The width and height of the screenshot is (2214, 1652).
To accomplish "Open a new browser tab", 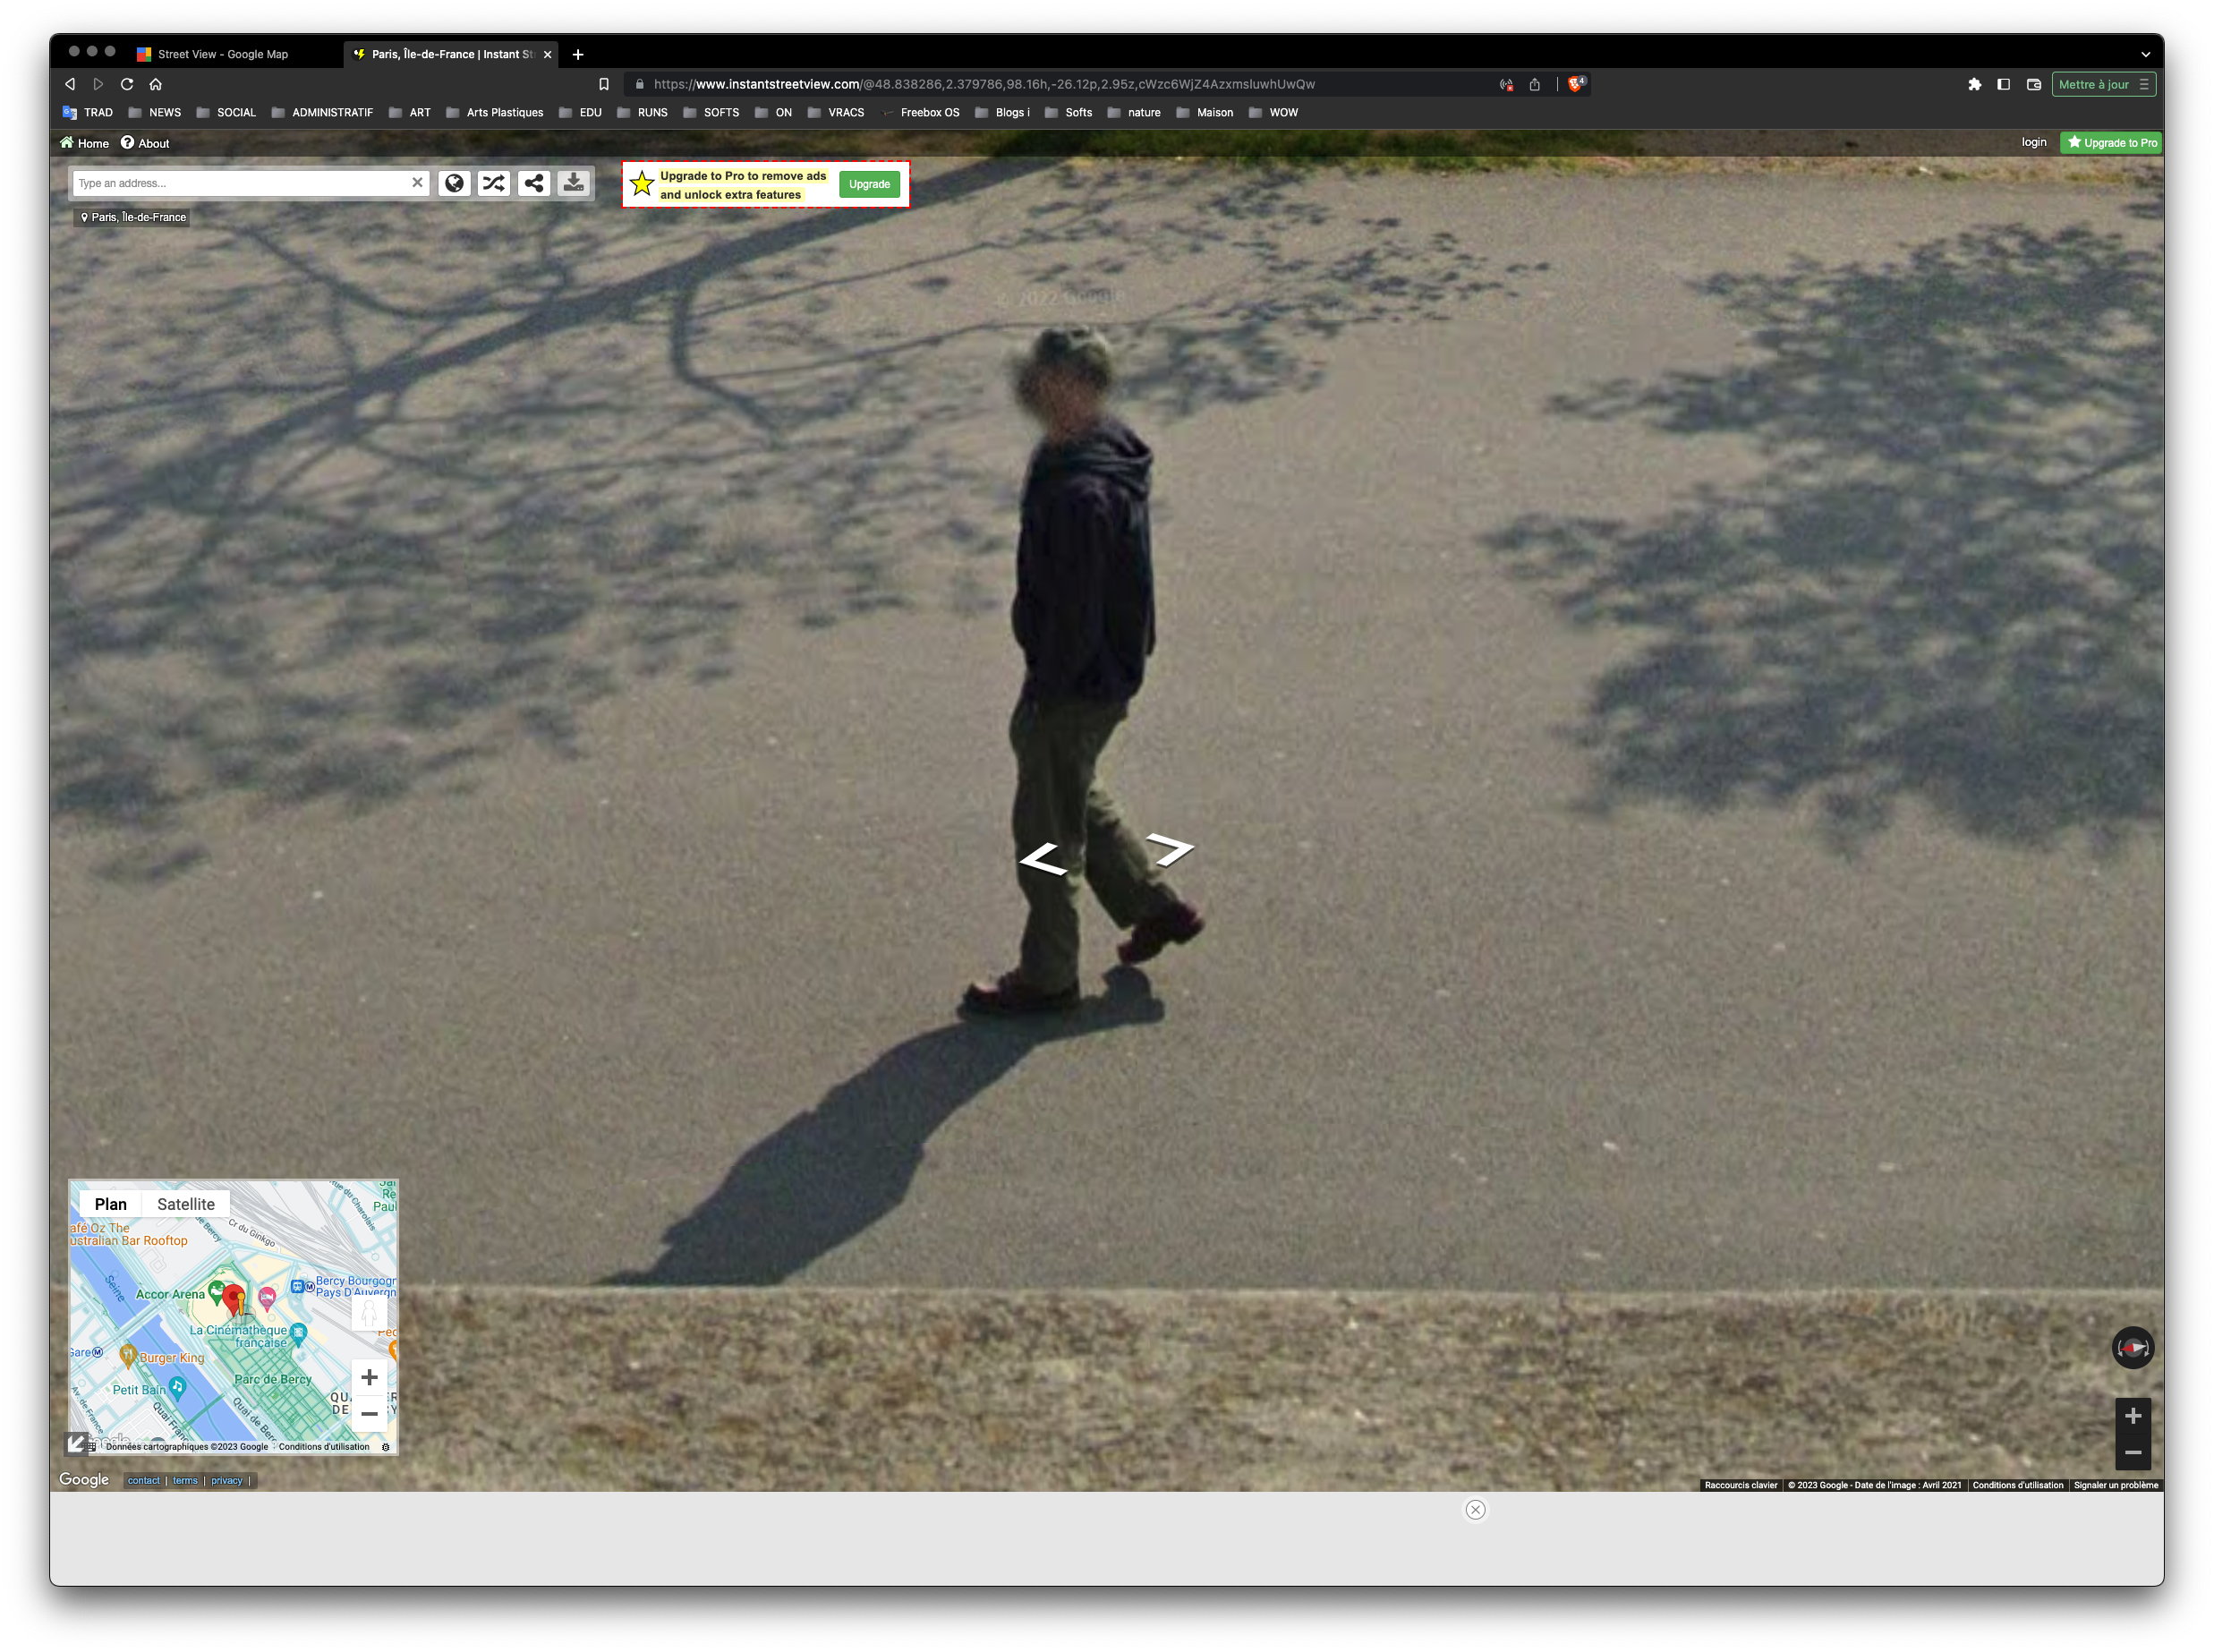I will coord(578,54).
